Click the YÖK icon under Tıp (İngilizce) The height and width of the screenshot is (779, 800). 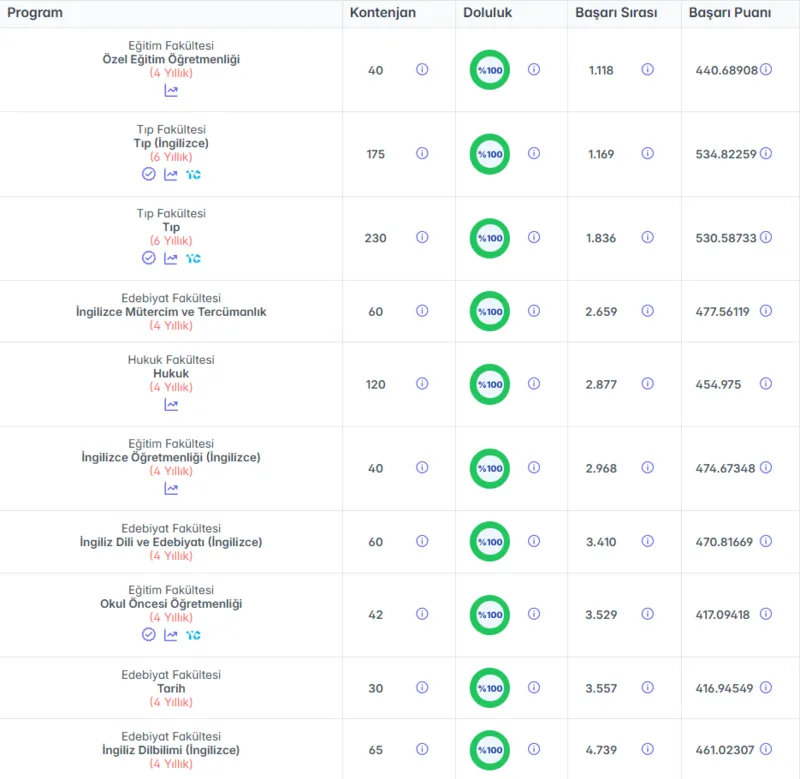pos(193,174)
